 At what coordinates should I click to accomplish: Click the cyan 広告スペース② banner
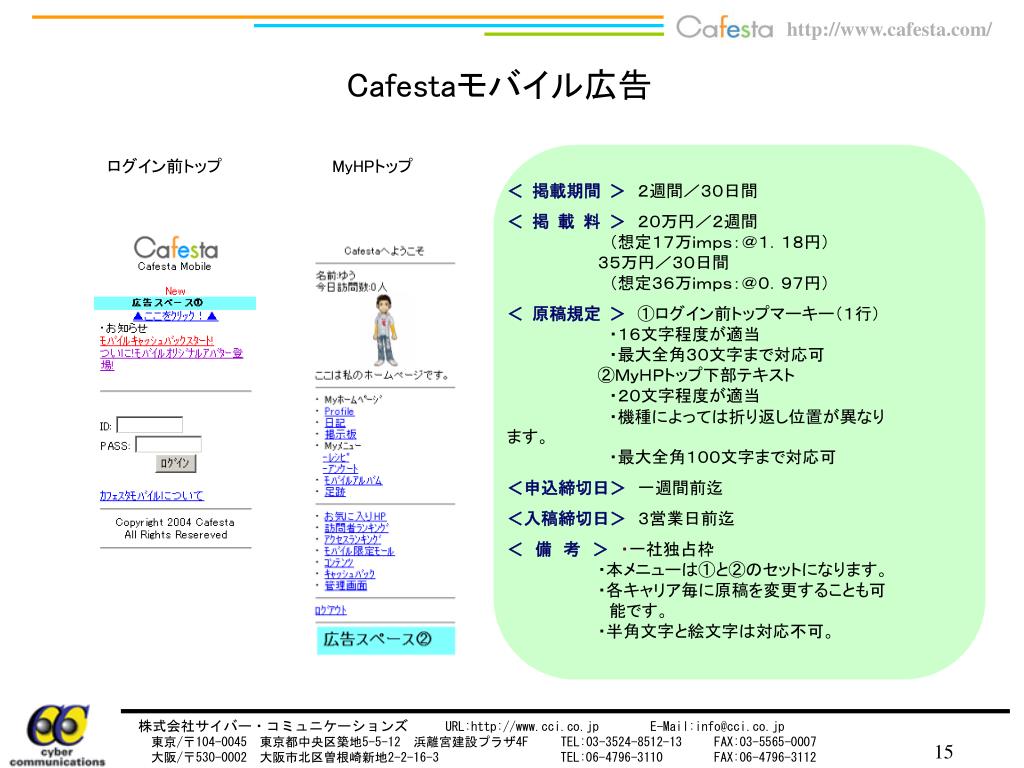tap(385, 639)
